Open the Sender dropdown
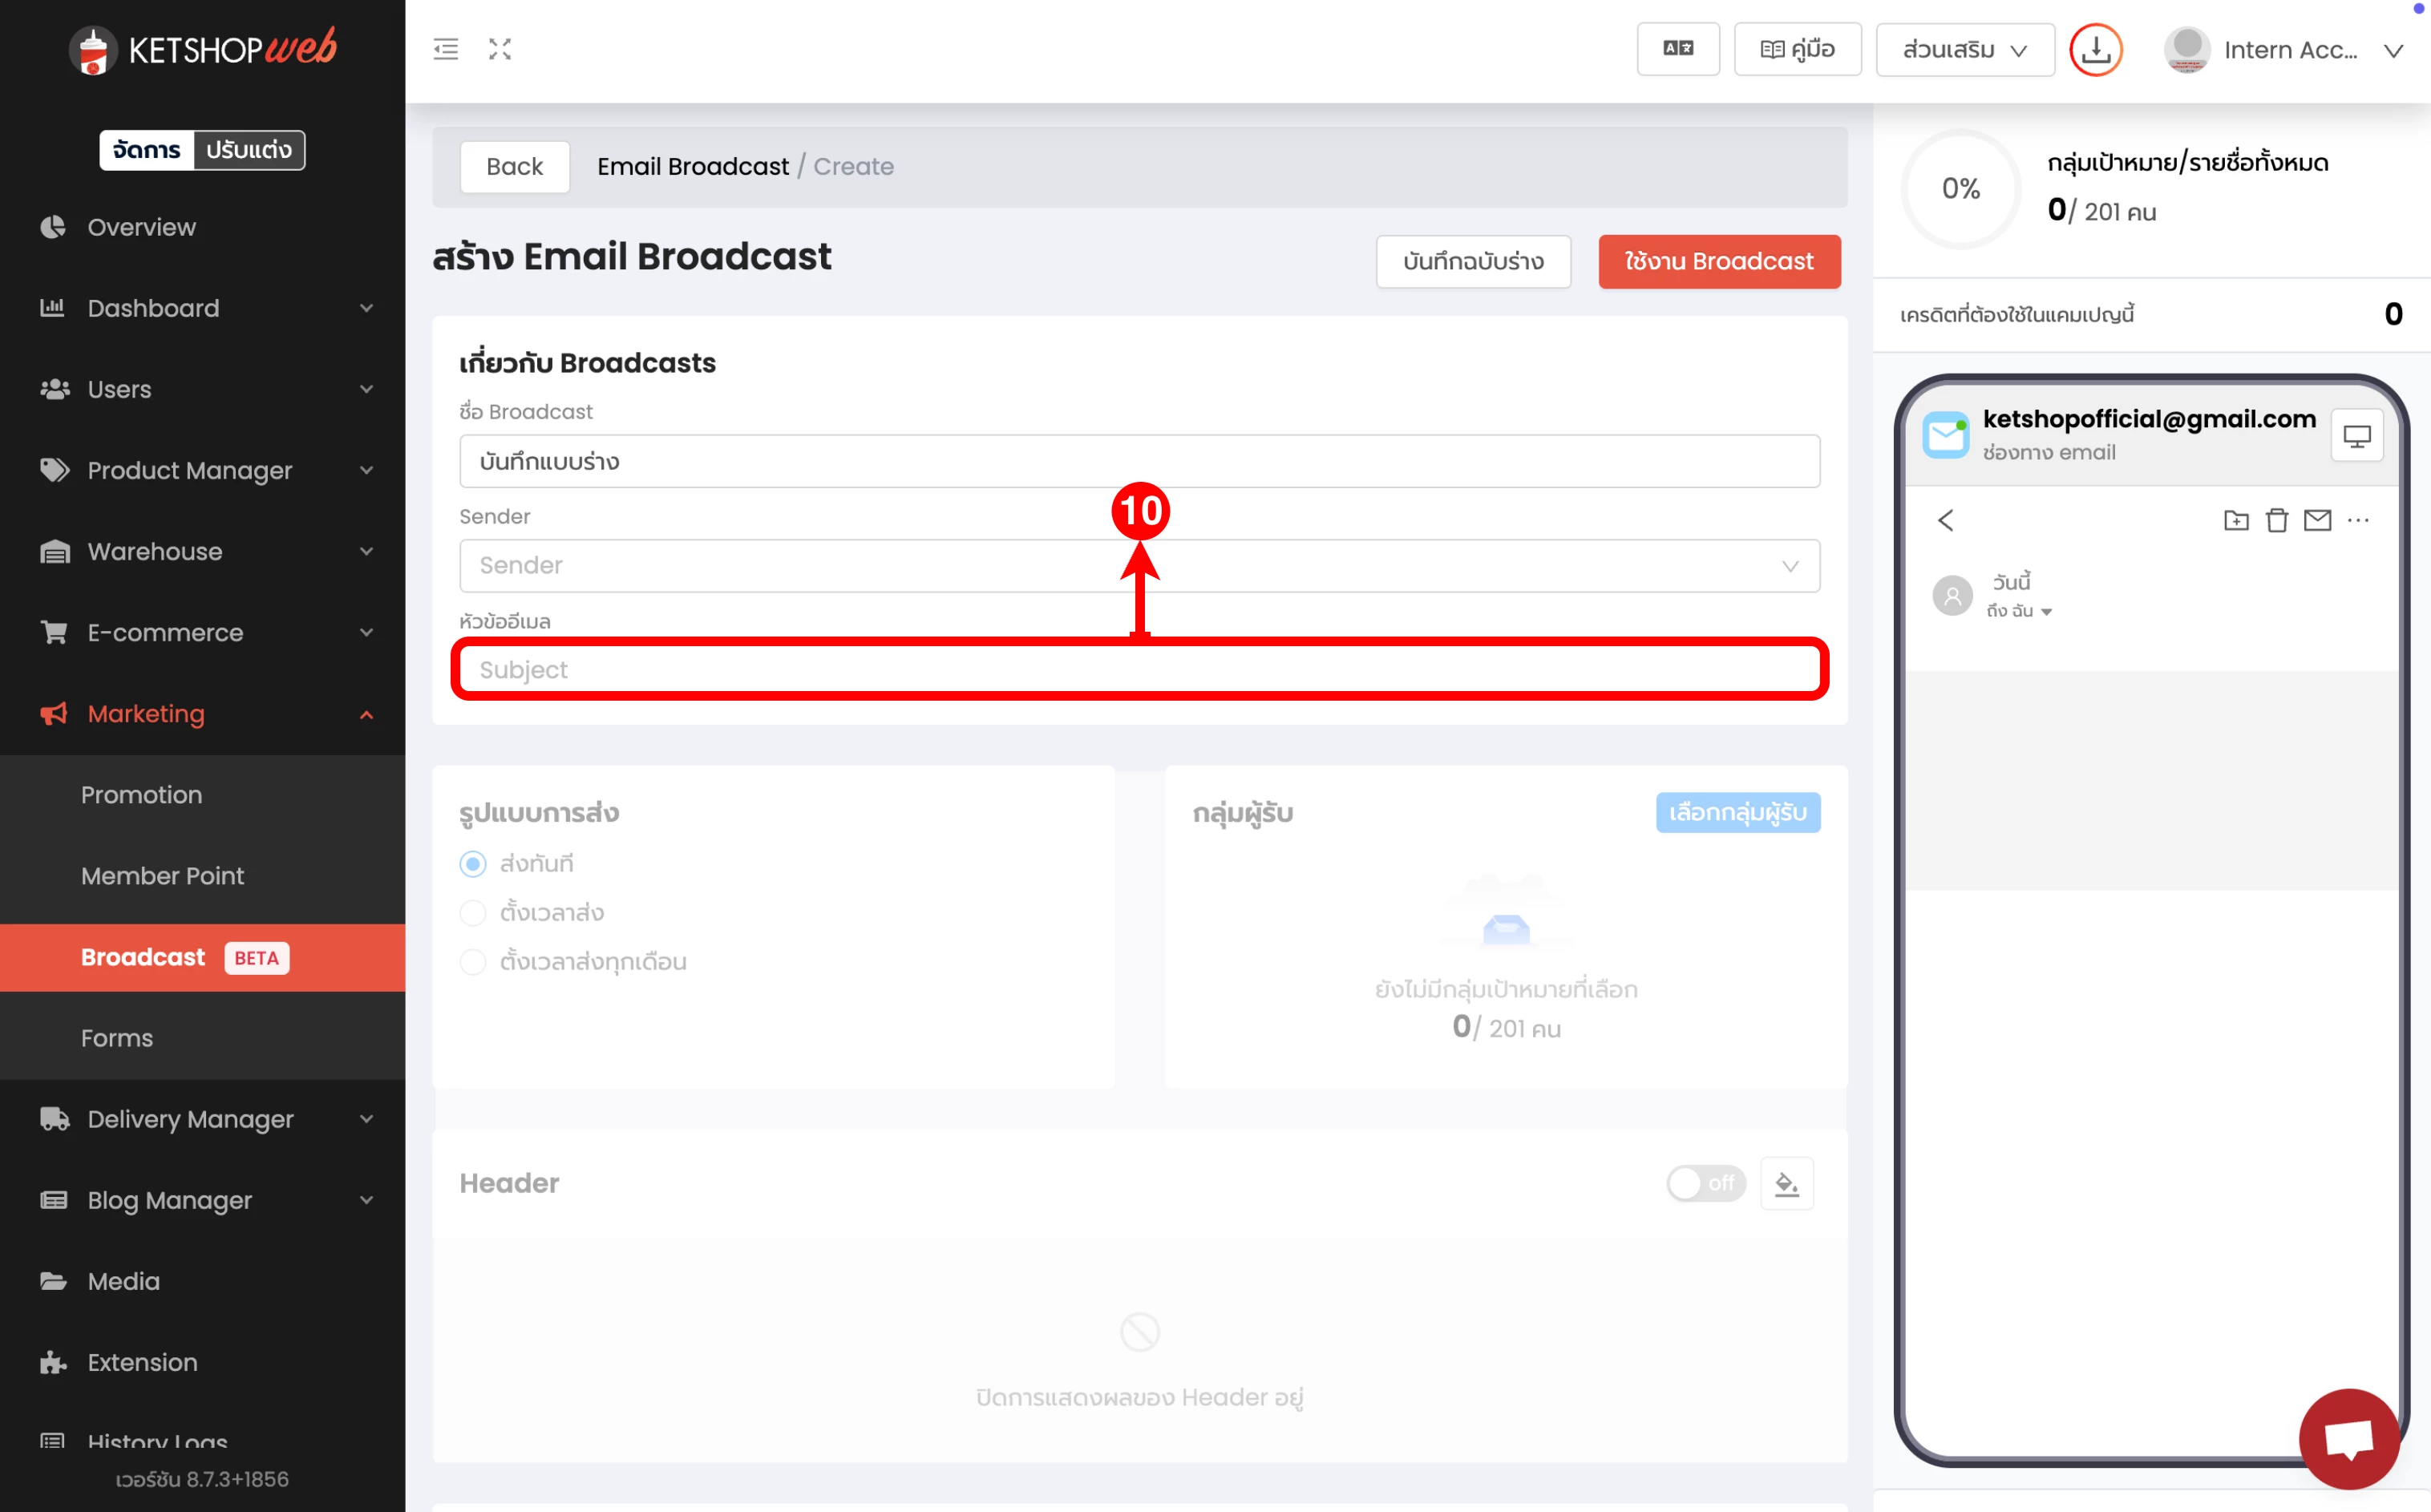The height and width of the screenshot is (1512, 2431). (x=1139, y=566)
